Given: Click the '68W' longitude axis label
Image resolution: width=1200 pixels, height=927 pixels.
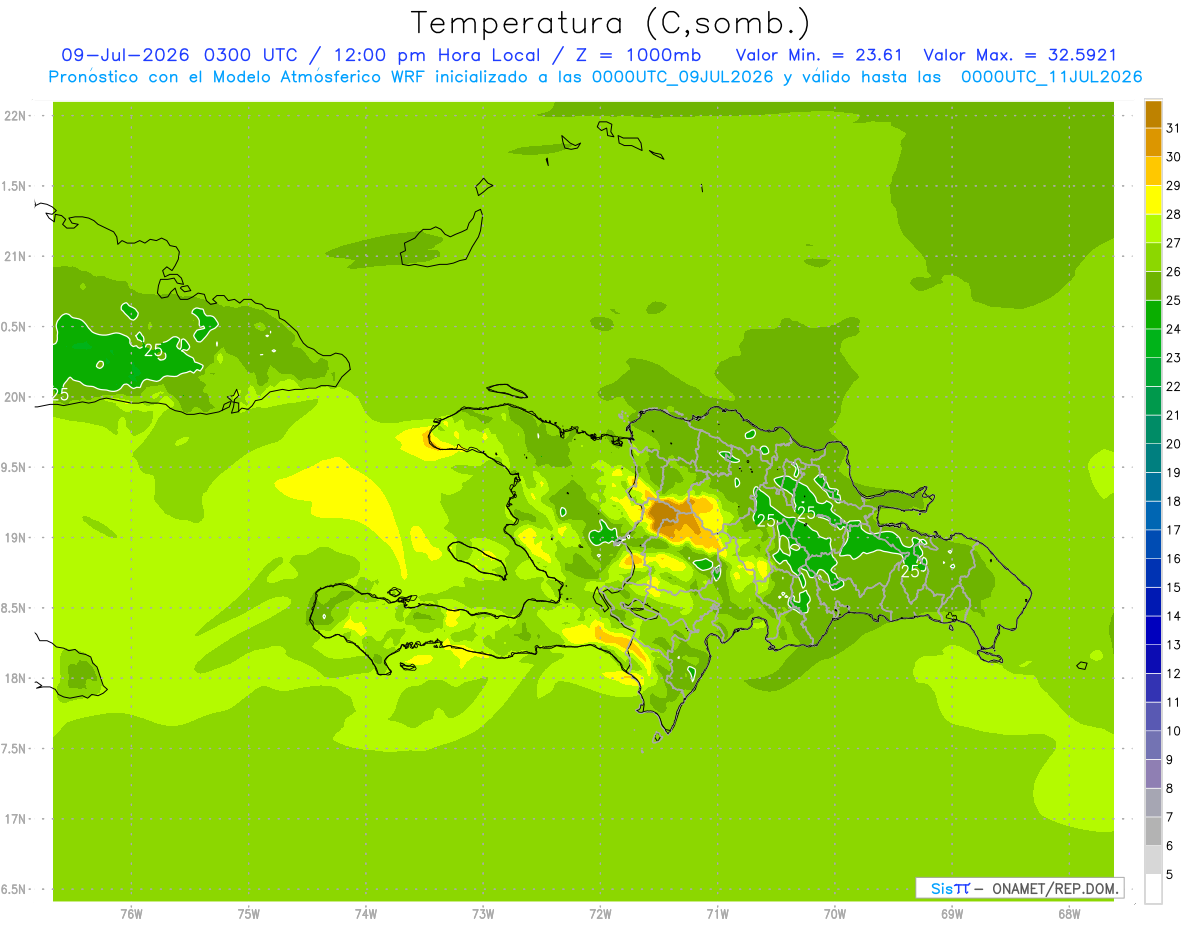Looking at the screenshot, I should (x=1069, y=914).
